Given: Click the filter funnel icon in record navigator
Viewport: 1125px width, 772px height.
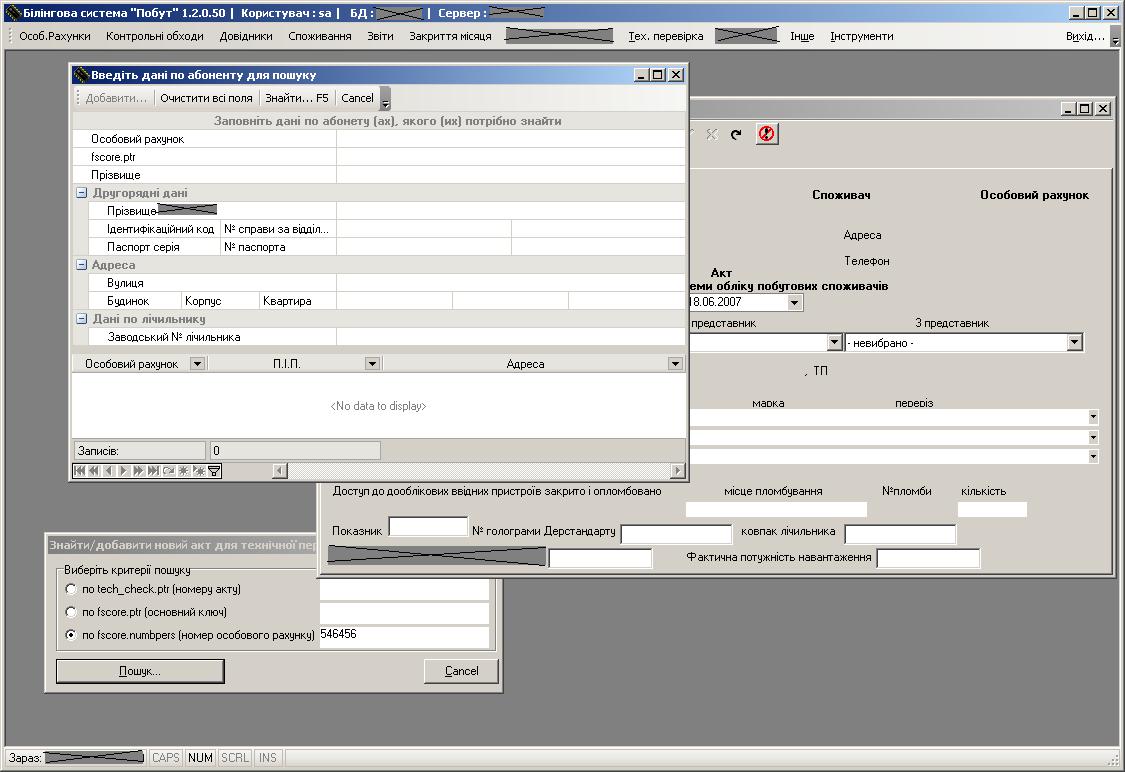Looking at the screenshot, I should pyautogui.click(x=214, y=471).
